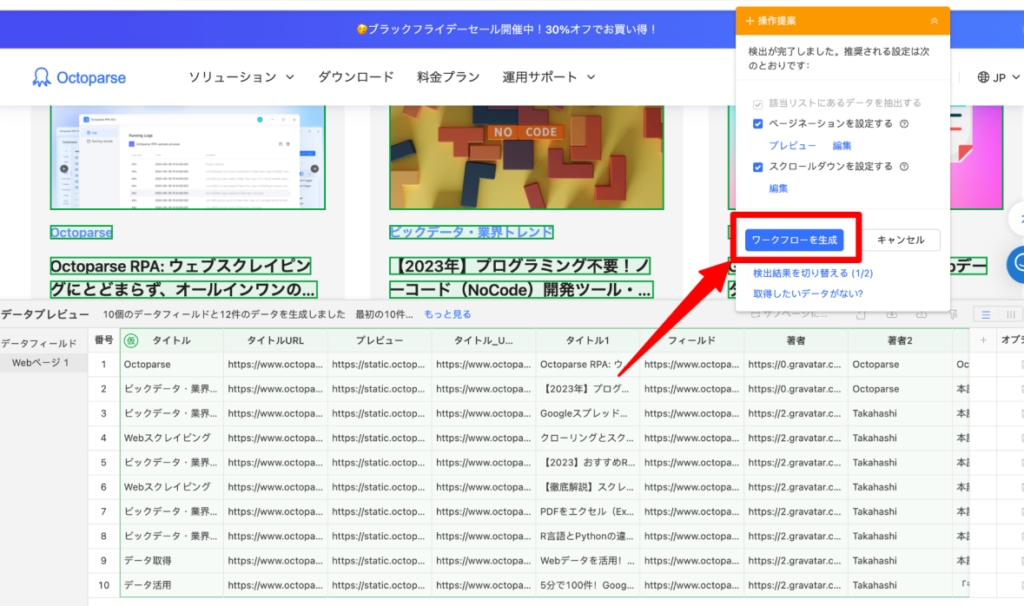
Task: Click 検出結果を切り替える (1/2) link
Action: 812,273
